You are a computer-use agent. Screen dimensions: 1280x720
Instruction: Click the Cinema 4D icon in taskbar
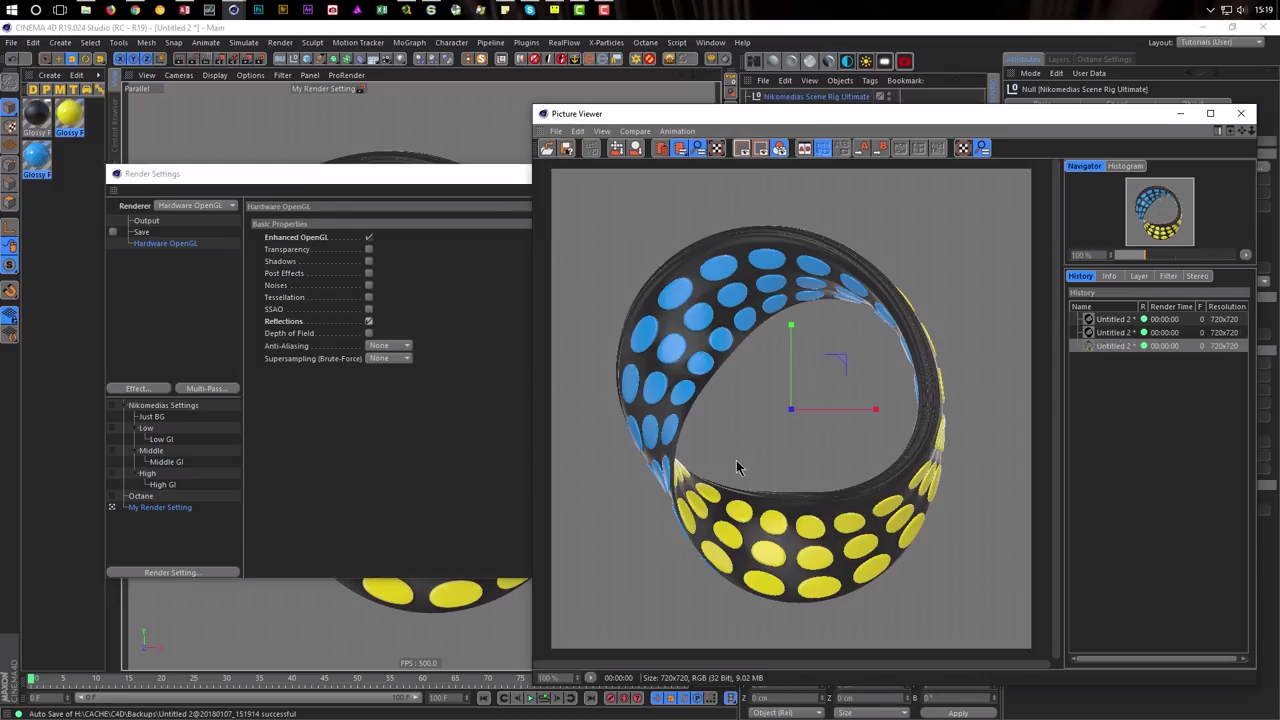pyautogui.click(x=234, y=10)
